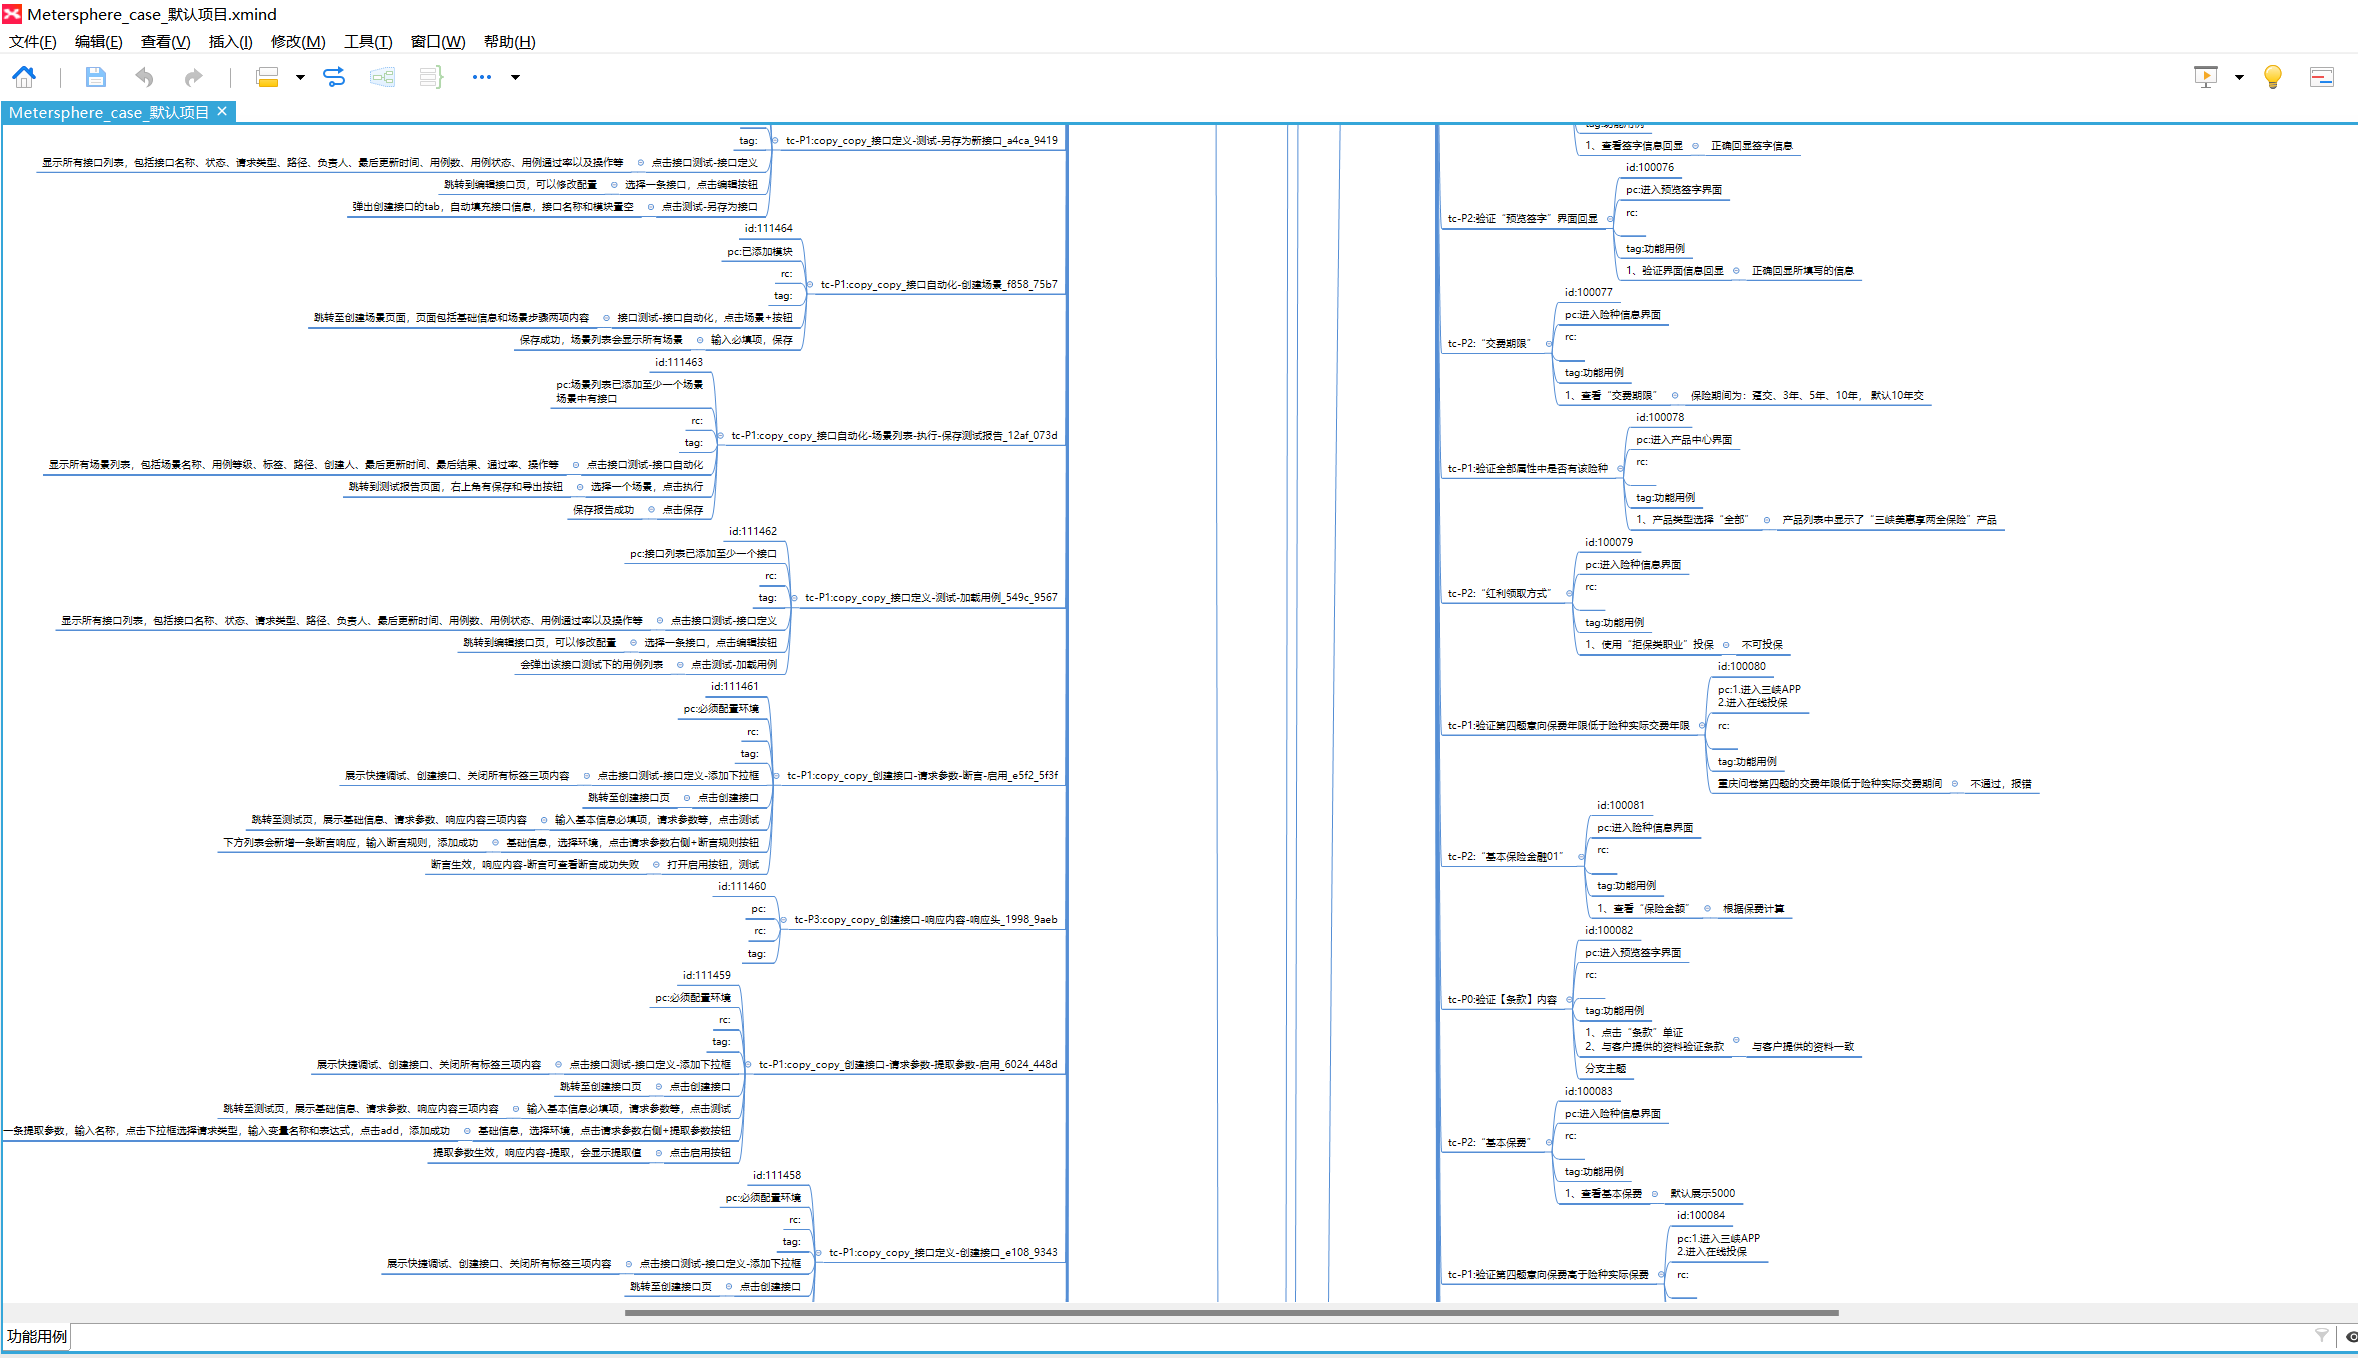The width and height of the screenshot is (2358, 1358).
Task: Open dropdown arrow beside three-dots icon
Action: pyautogui.click(x=516, y=77)
